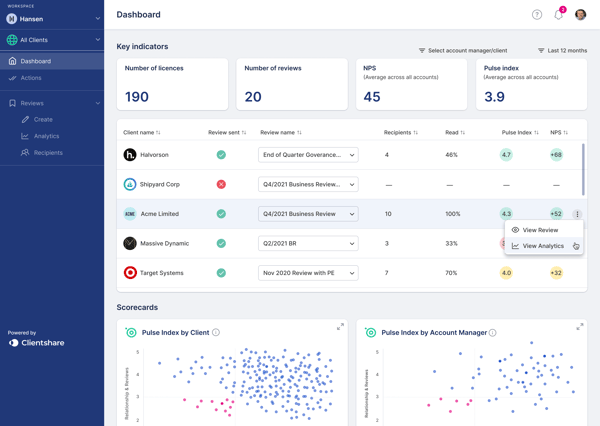Click Halvorson's green review sent check

(x=221, y=155)
